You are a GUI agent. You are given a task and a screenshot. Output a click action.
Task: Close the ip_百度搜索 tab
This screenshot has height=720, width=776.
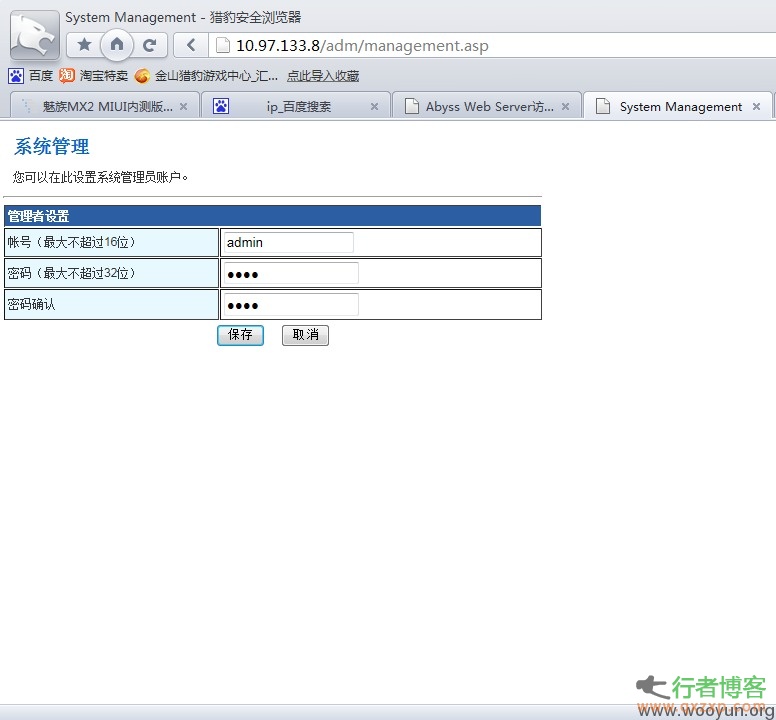click(375, 106)
